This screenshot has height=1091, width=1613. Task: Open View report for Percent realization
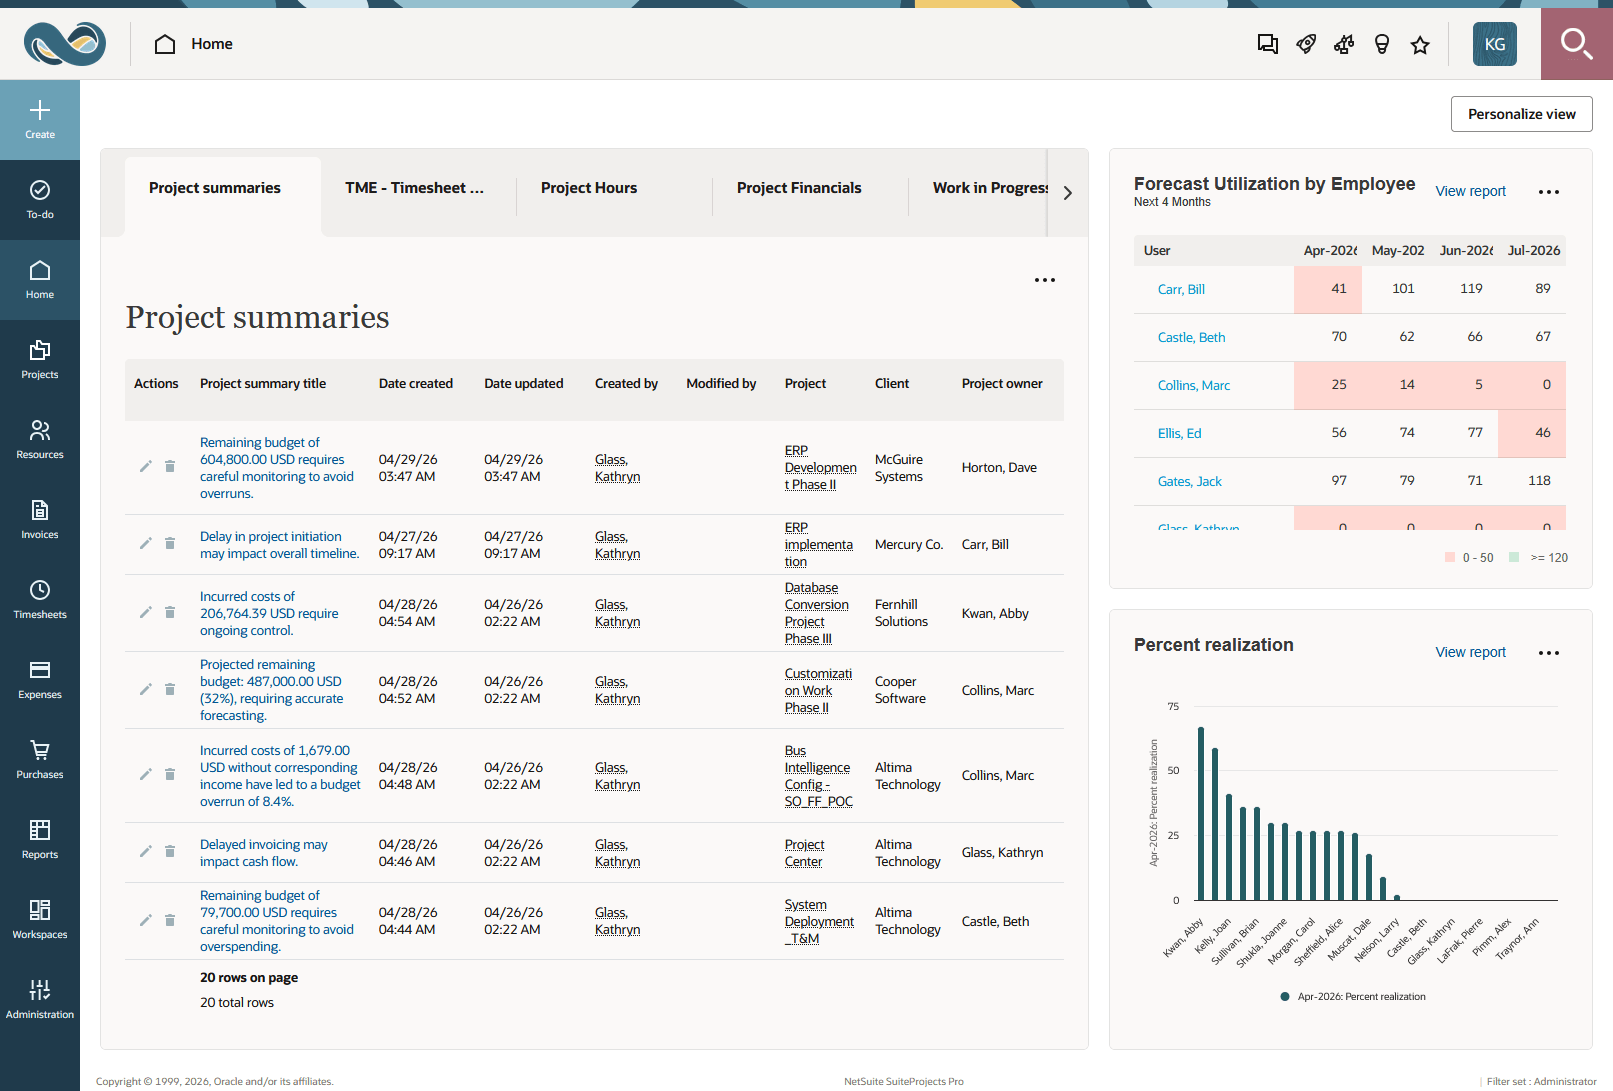1470,652
